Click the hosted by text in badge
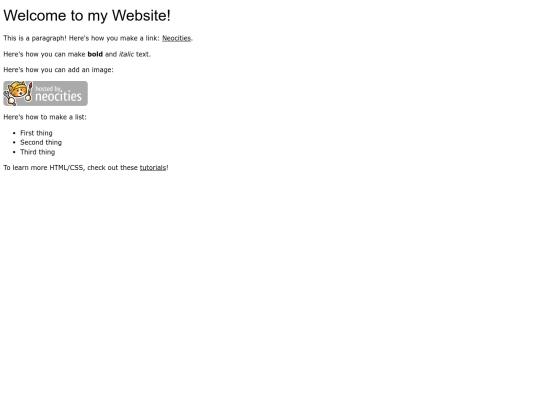The height and width of the screenshot is (405, 540). (x=48, y=89)
